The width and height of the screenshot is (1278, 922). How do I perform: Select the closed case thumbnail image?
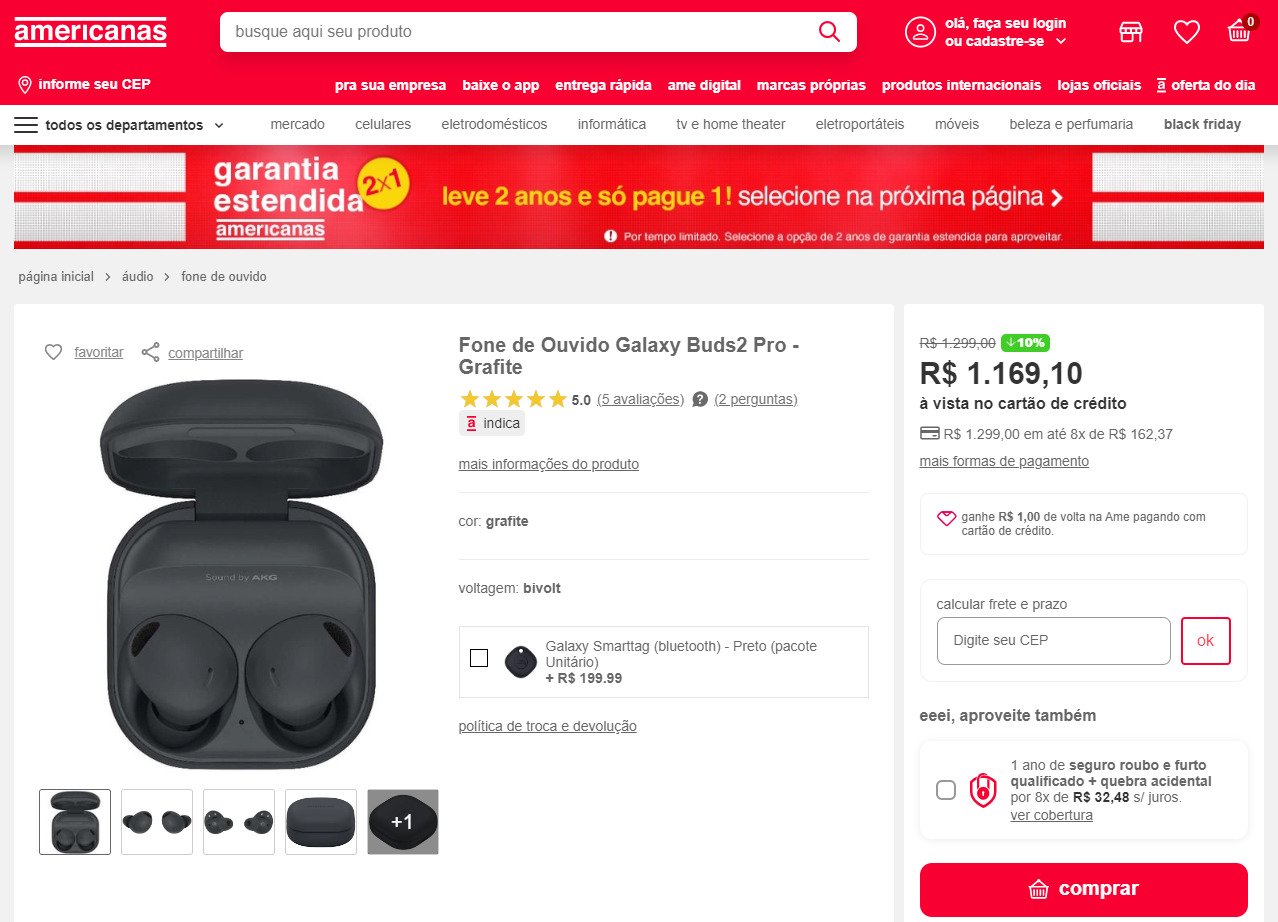point(321,822)
